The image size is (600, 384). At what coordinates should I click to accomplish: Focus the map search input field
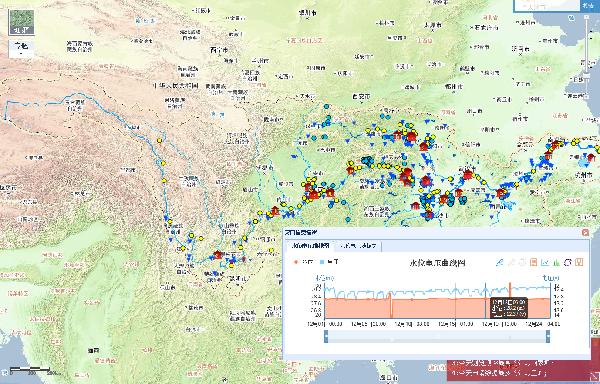(x=547, y=5)
